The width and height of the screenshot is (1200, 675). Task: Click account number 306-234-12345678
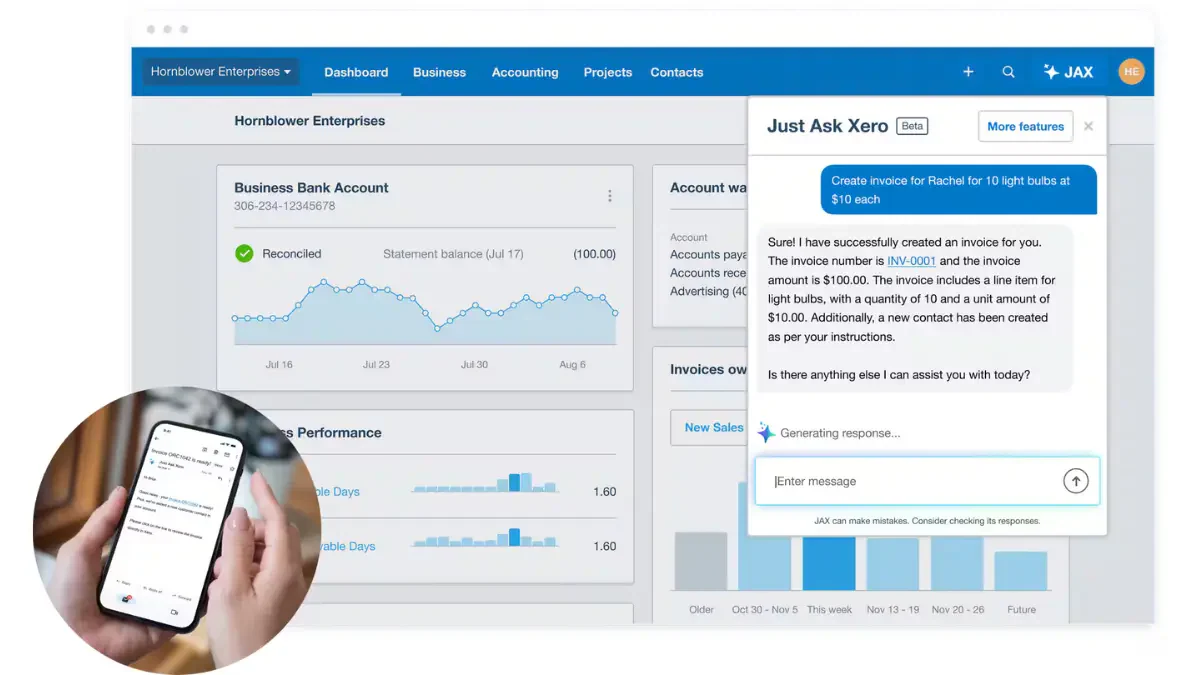coord(284,206)
